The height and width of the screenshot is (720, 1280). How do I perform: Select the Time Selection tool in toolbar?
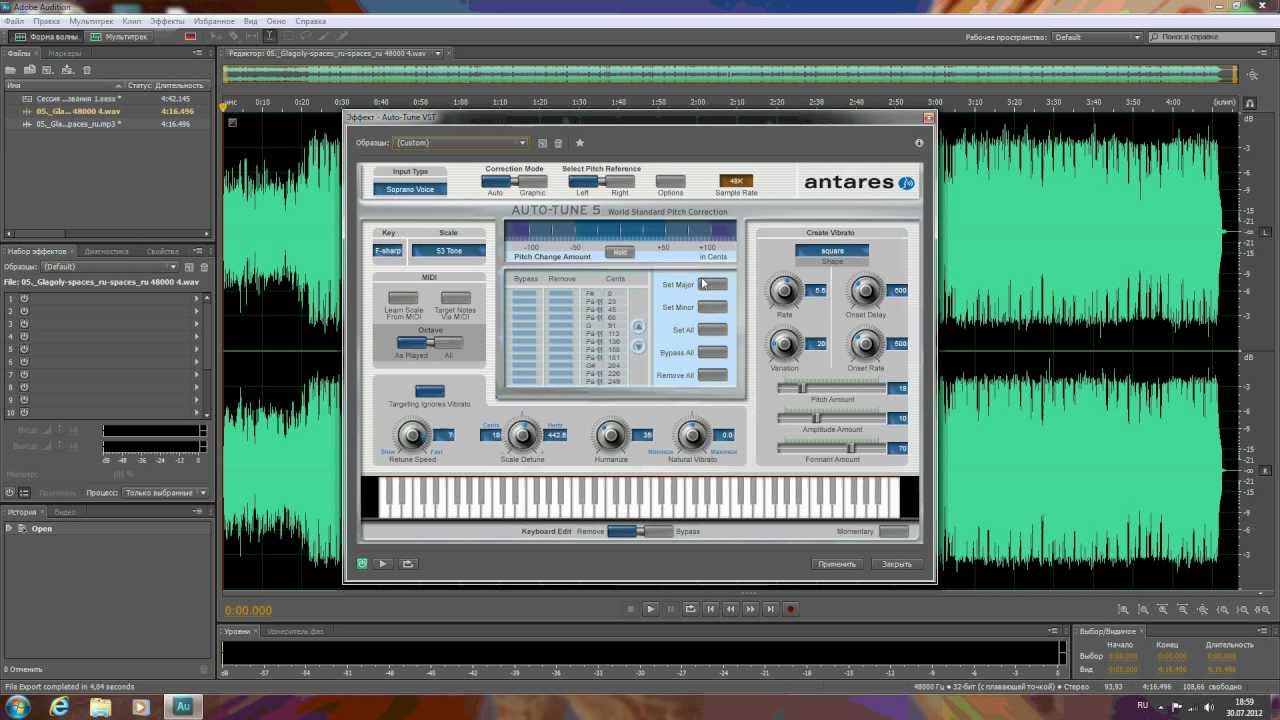[269, 37]
